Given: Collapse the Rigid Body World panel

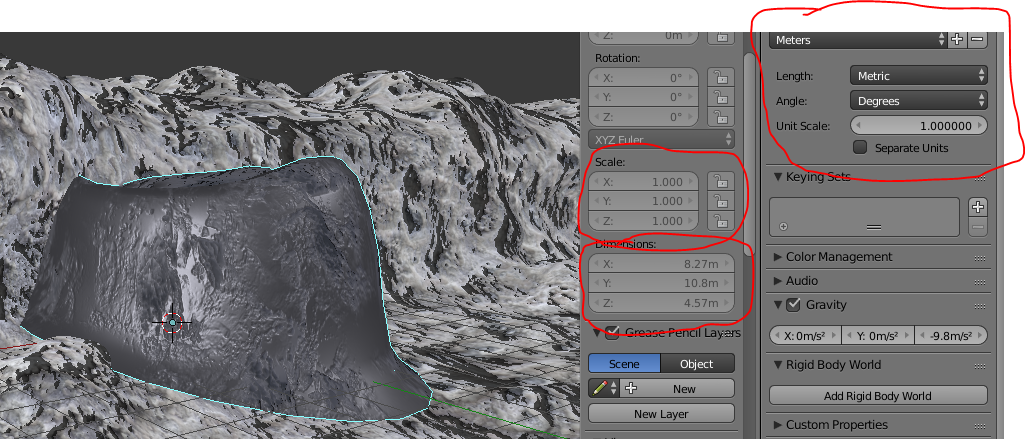Looking at the screenshot, I should pos(778,365).
